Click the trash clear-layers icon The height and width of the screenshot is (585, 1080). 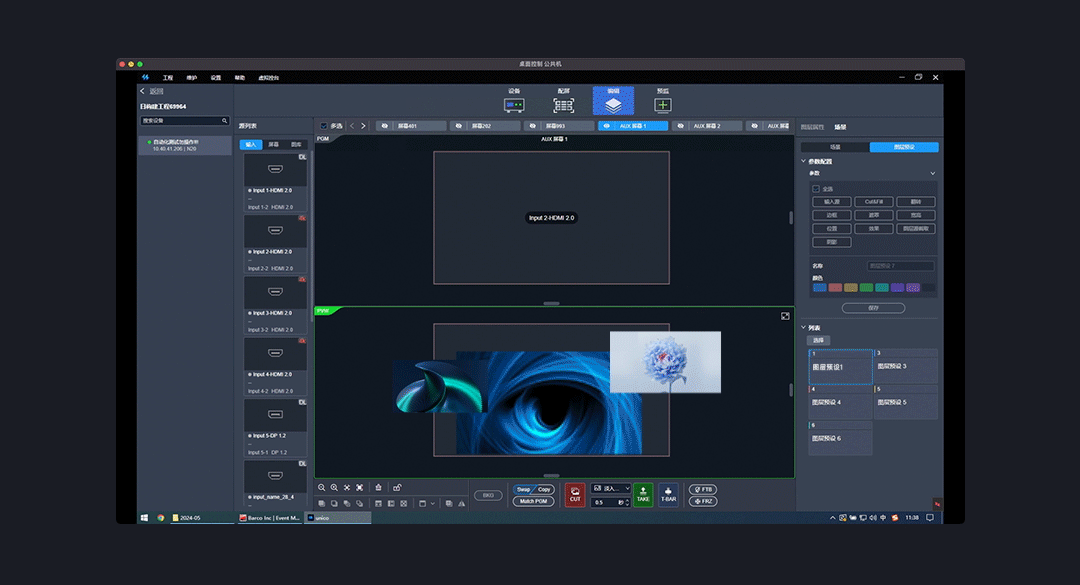(x=378, y=488)
